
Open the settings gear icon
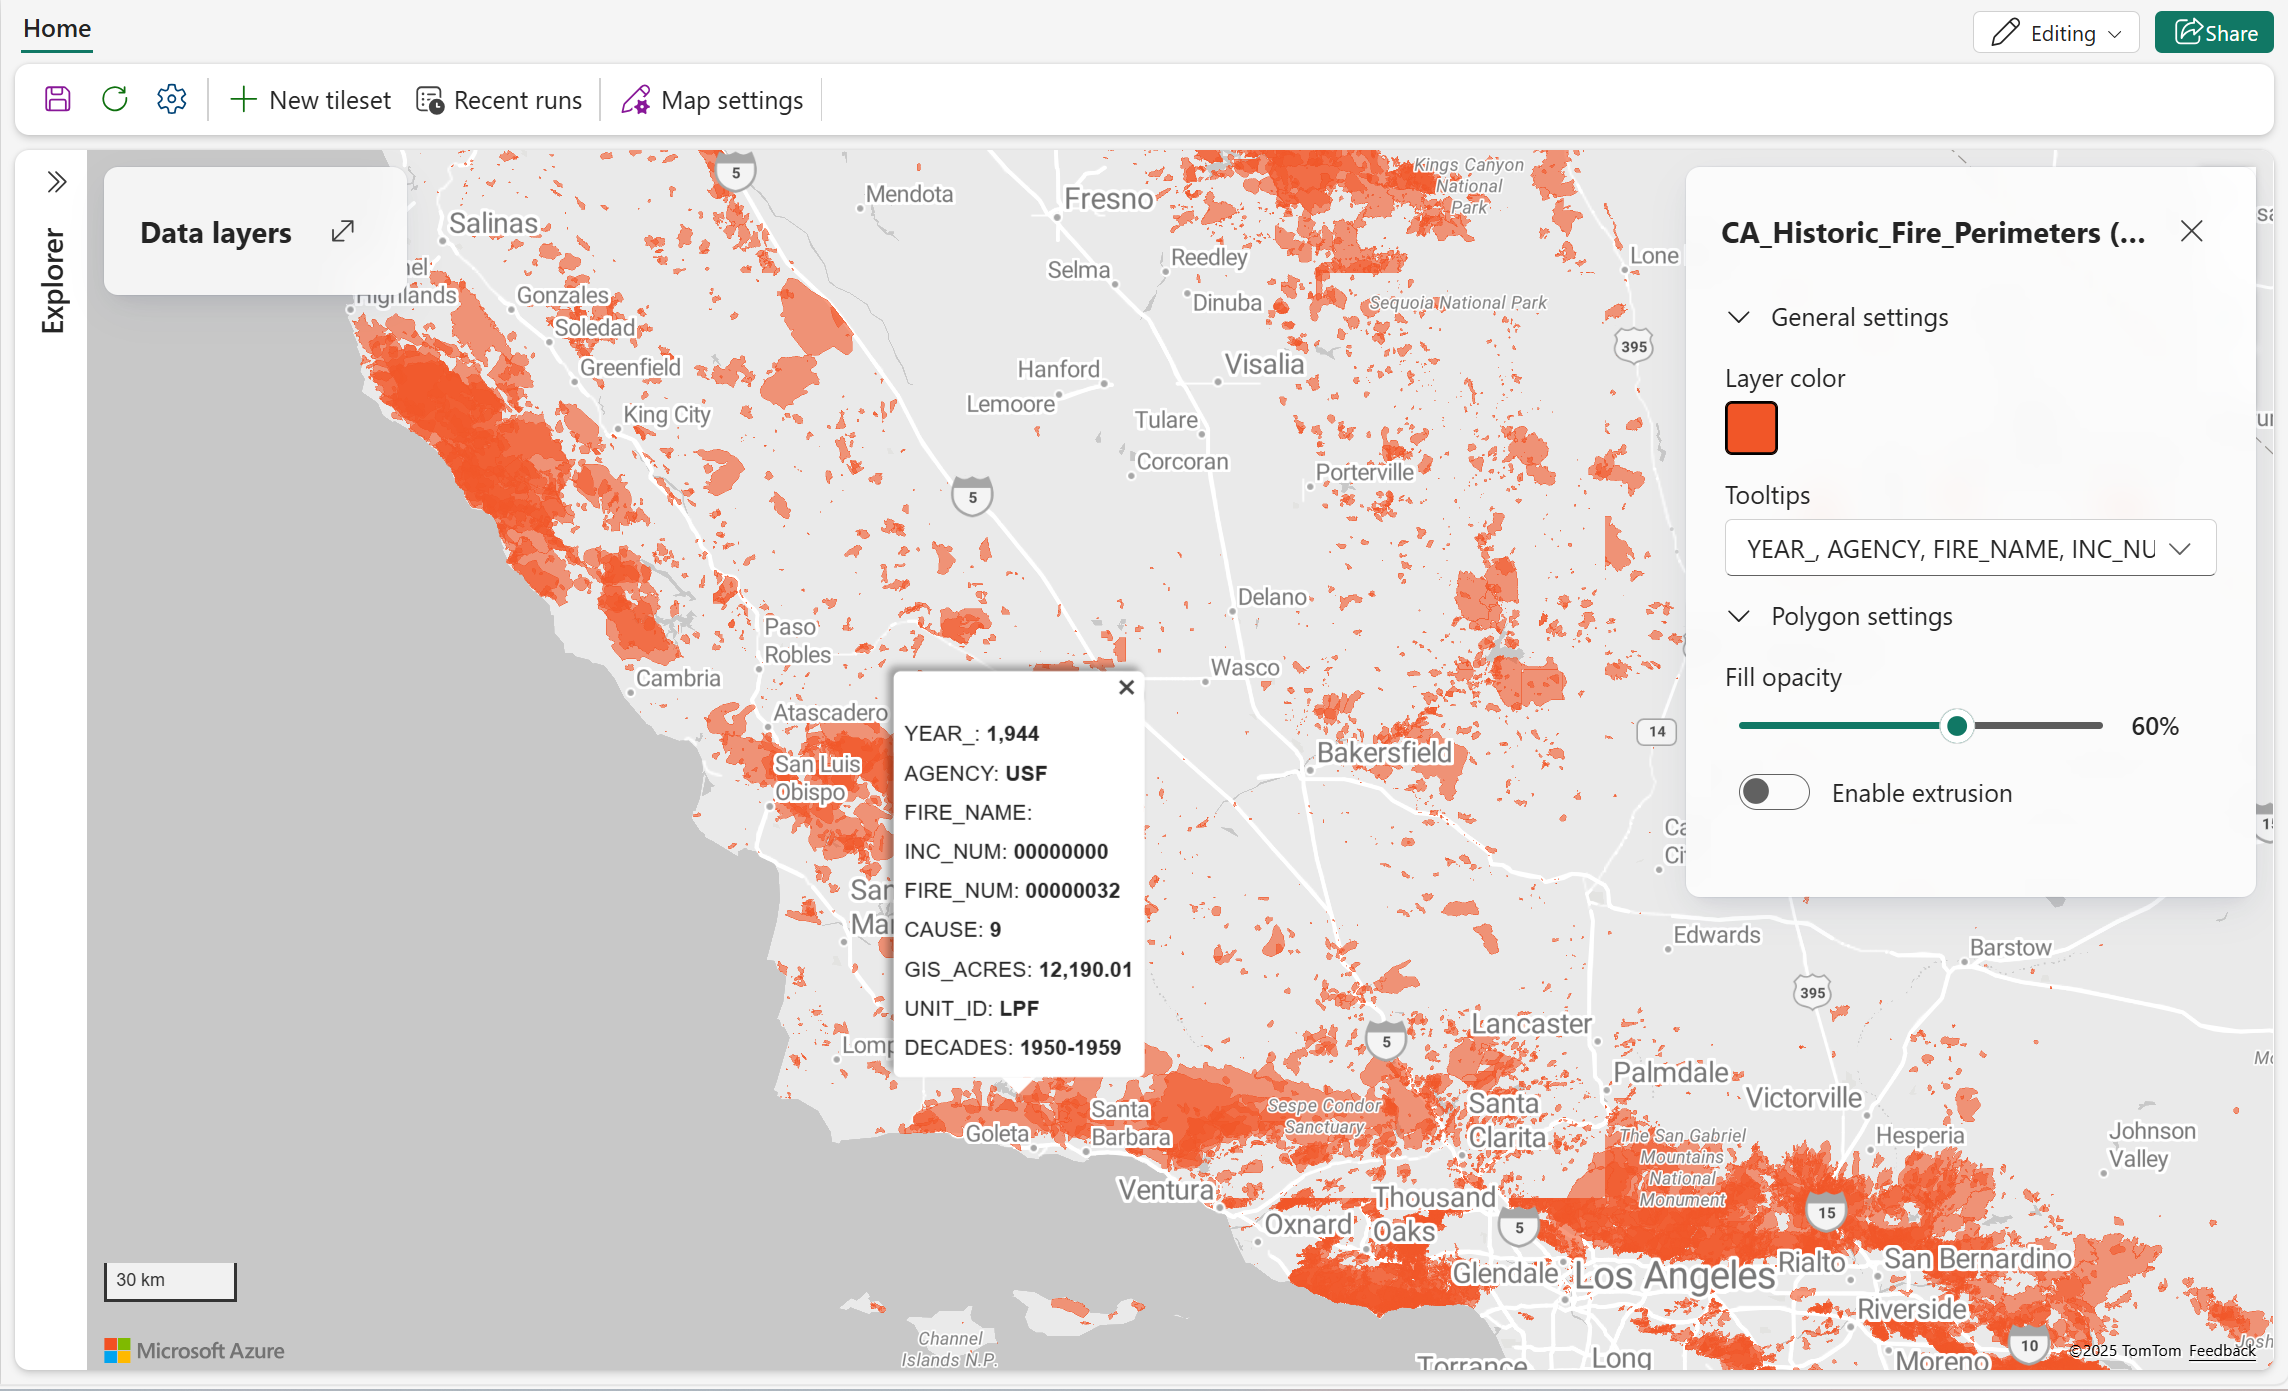172,99
